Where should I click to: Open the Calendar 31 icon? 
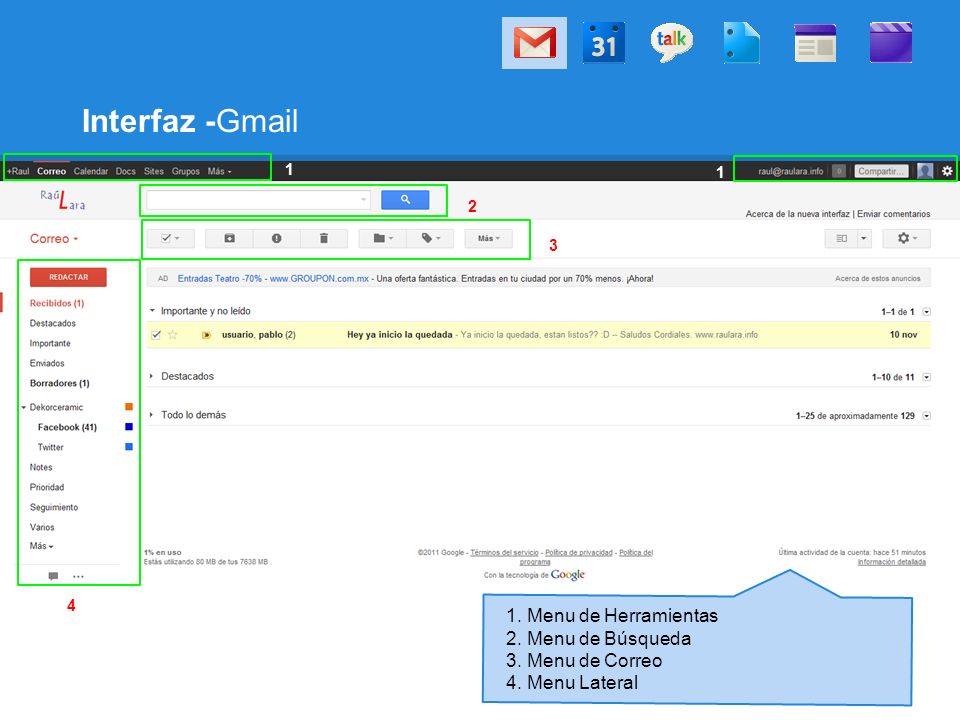(604, 43)
